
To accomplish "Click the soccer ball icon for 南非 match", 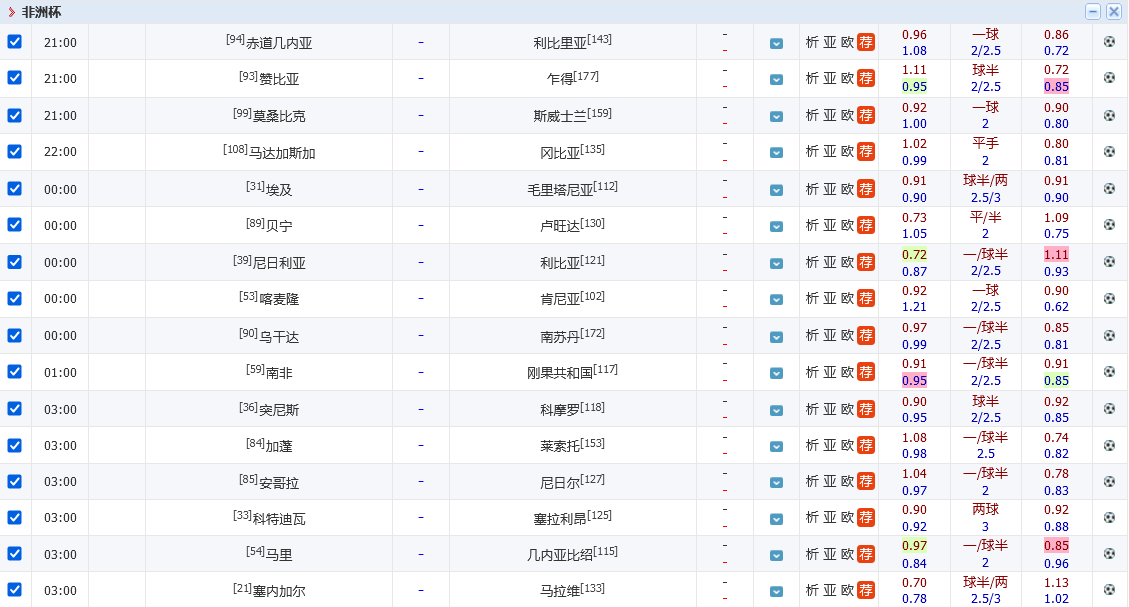I will coord(1109,372).
